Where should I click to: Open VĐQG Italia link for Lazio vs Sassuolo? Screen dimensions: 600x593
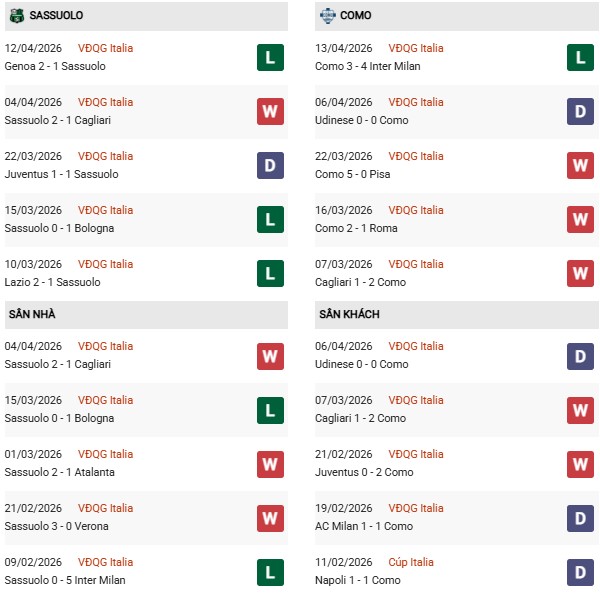click(105, 264)
